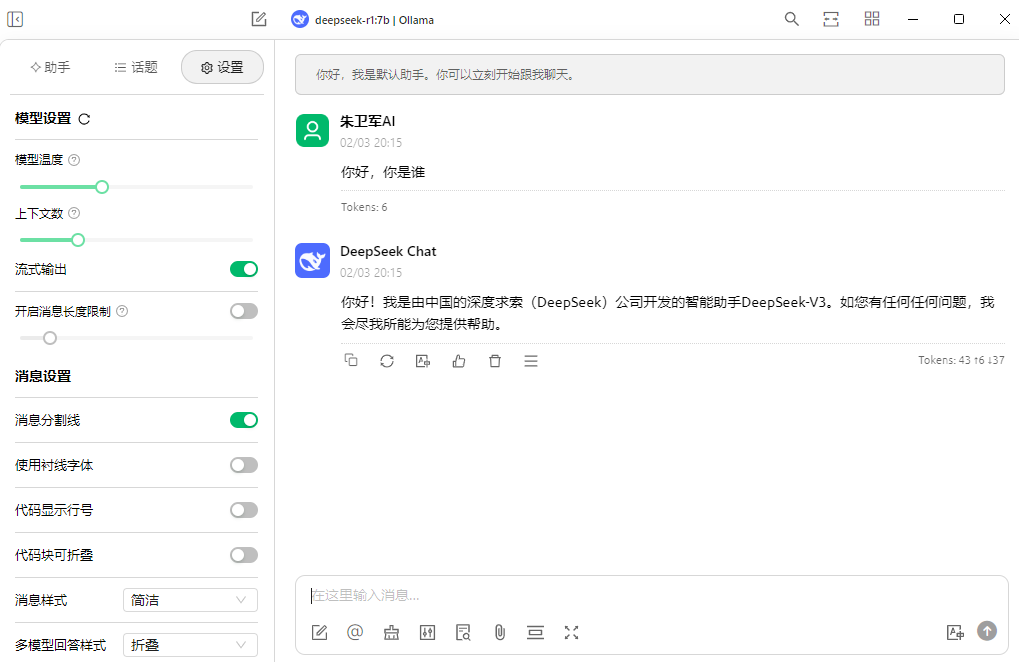Screen dimensions: 1019x662
Task: Regenerate the DeepSeek reply
Action: tap(387, 361)
